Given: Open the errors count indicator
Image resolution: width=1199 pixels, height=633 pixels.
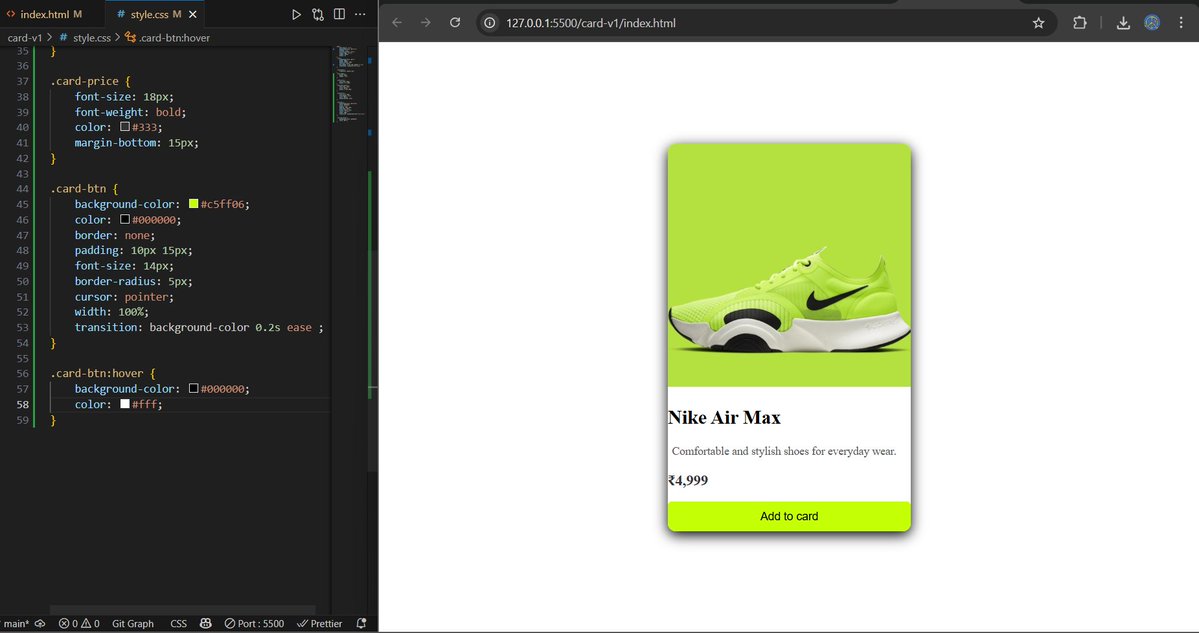Looking at the screenshot, I should [x=68, y=624].
